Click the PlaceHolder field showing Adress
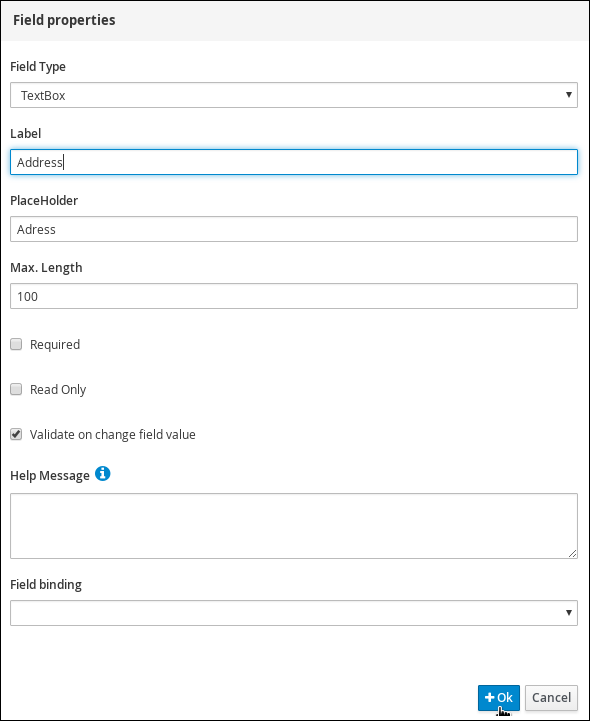 tap(294, 229)
